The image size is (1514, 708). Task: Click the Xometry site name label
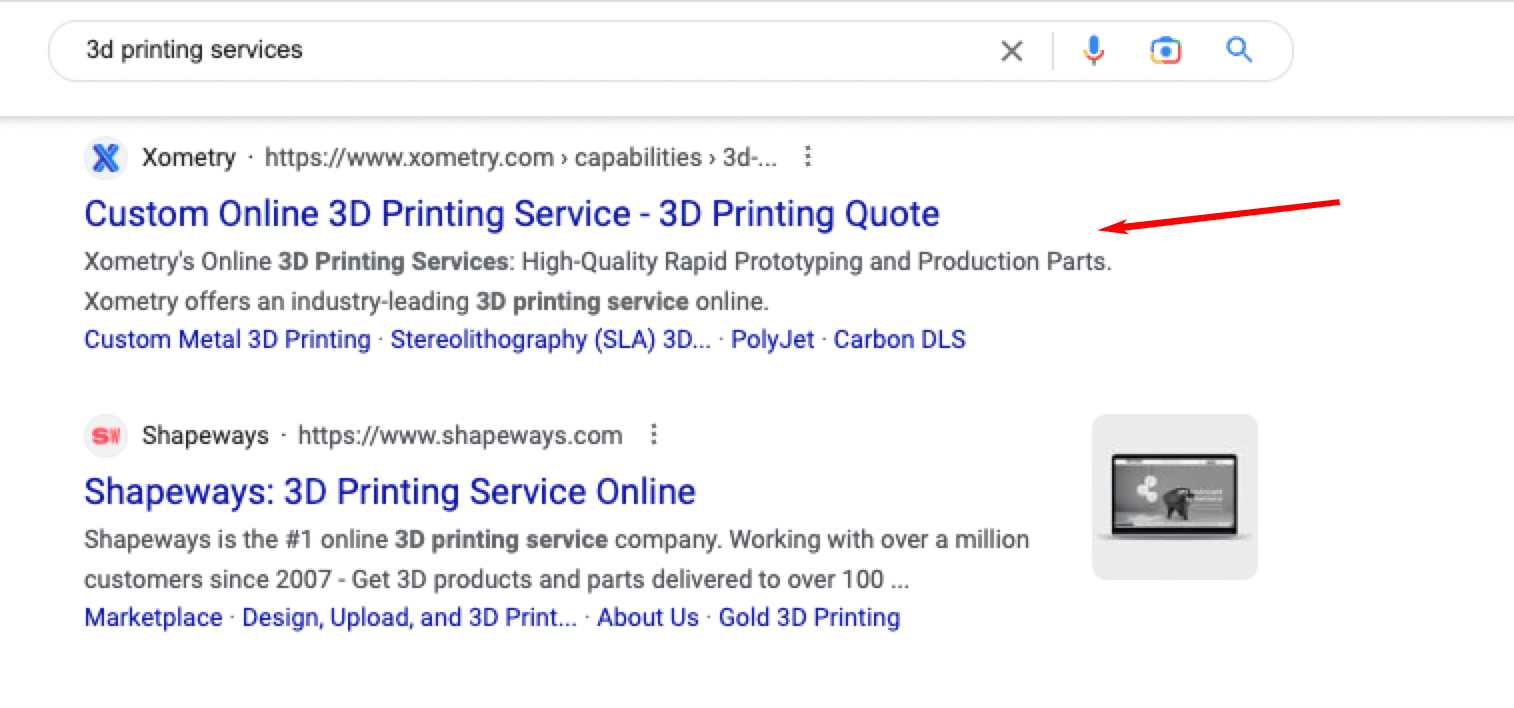pos(189,158)
